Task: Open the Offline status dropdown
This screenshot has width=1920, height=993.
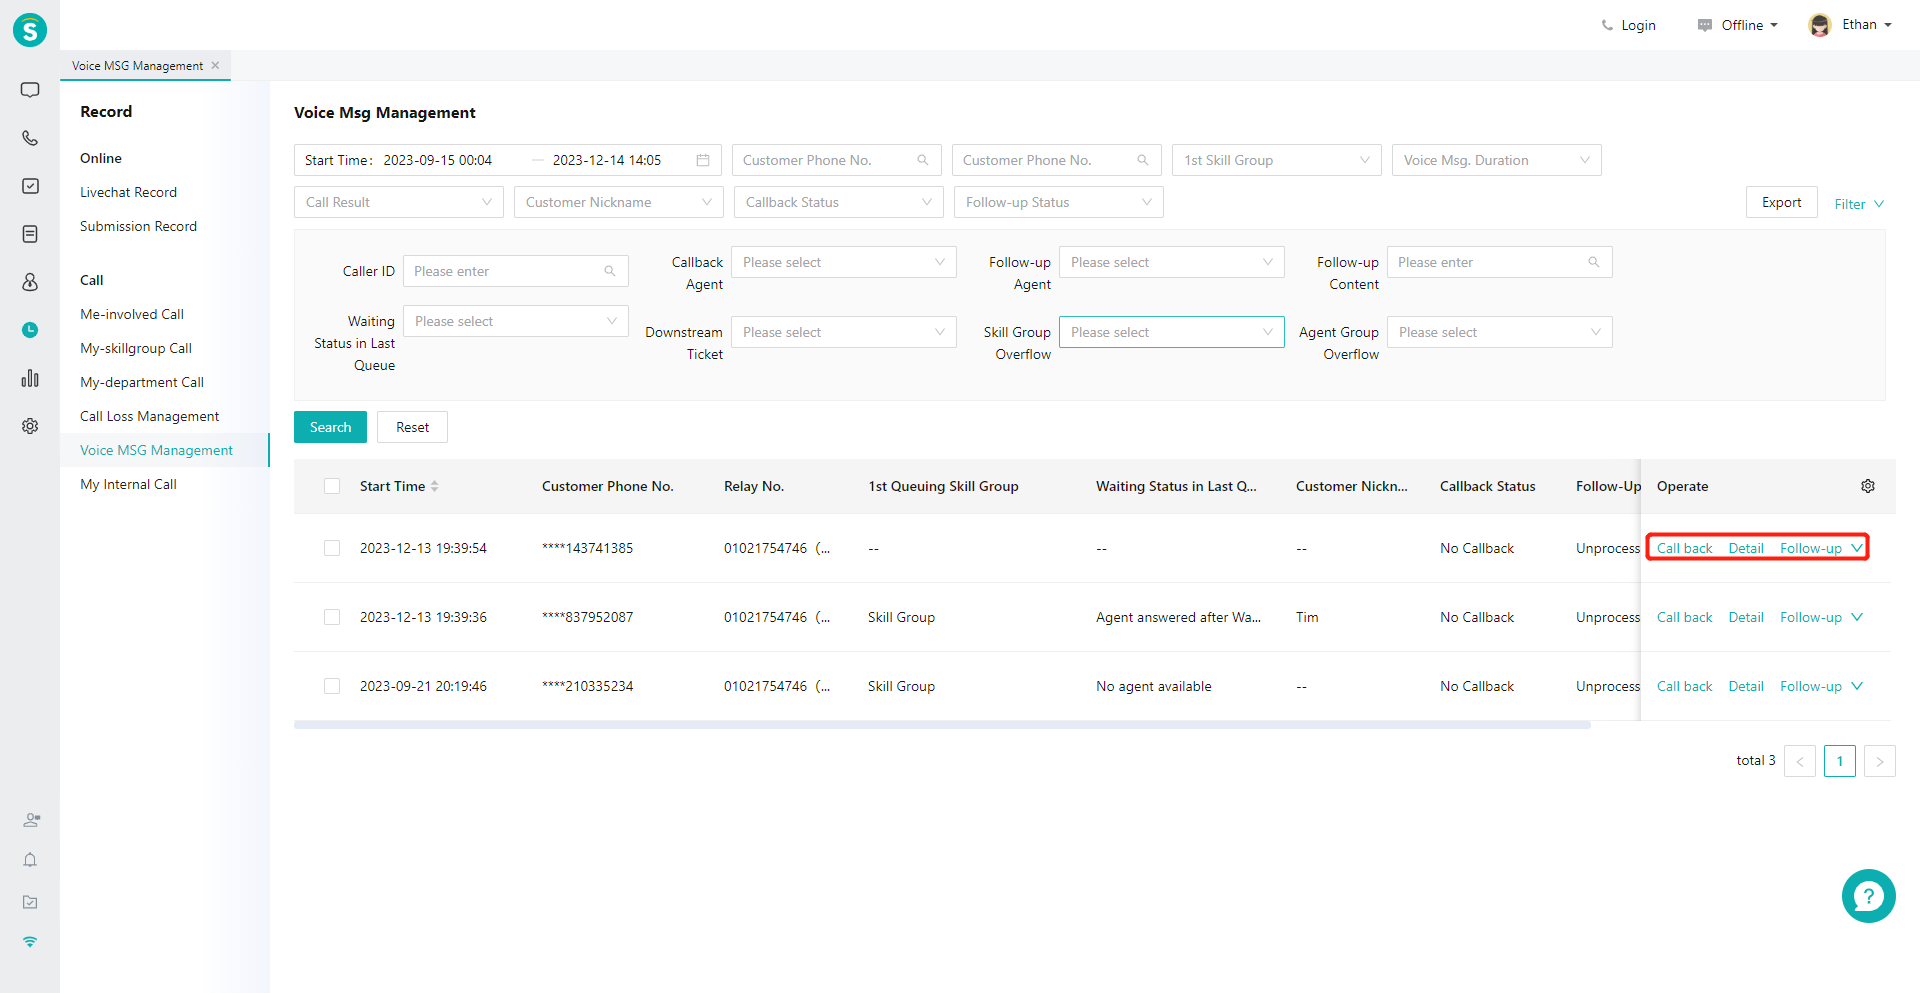Action: (1739, 25)
